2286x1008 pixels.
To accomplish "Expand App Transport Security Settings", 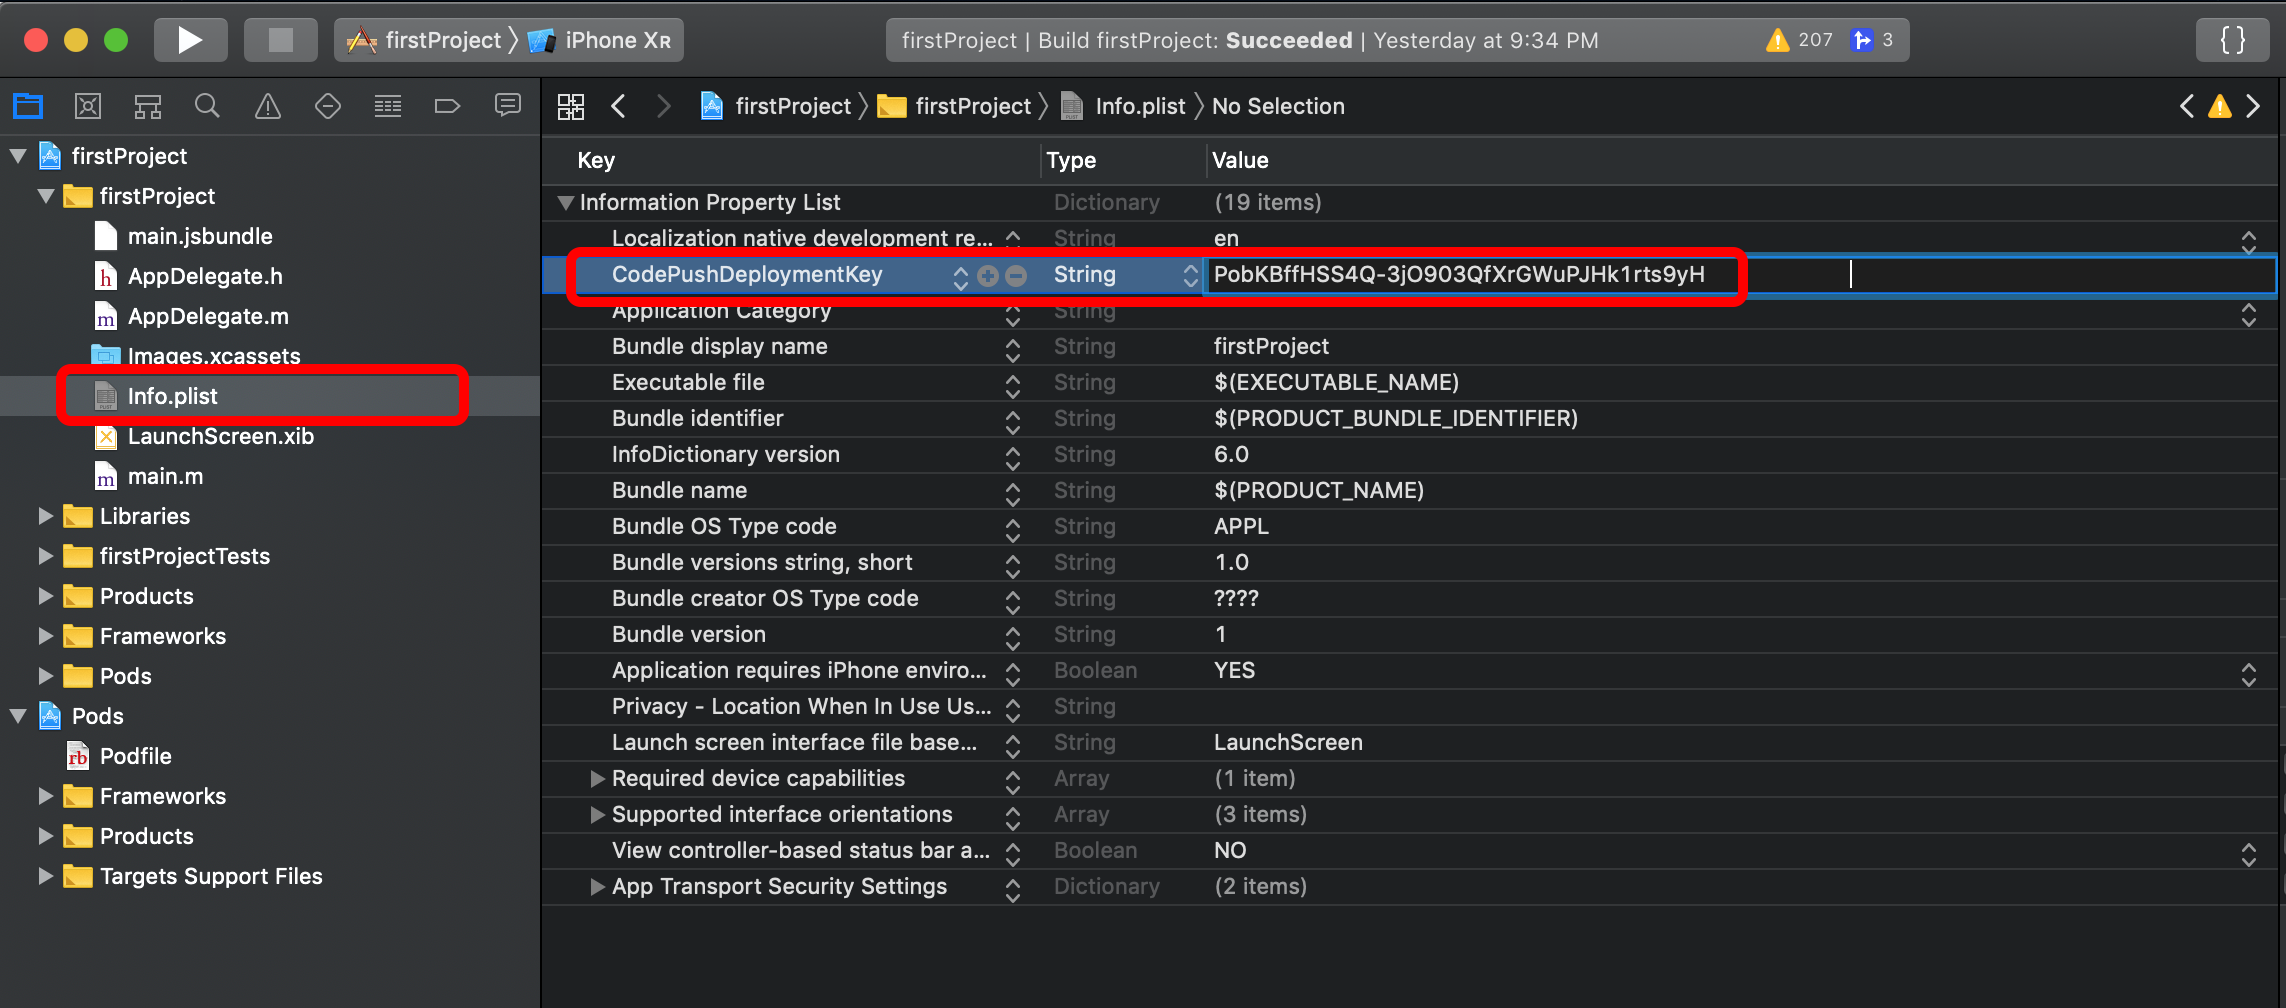I will tap(597, 886).
